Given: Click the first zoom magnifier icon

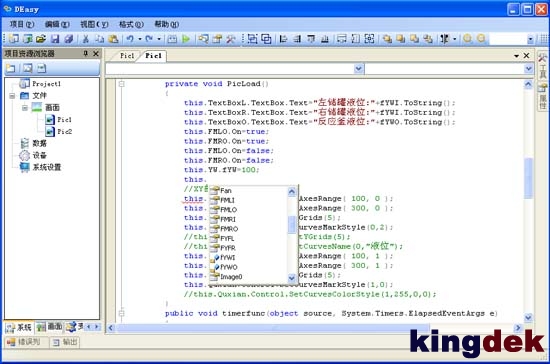Looking at the screenshot, I should 467,39.
